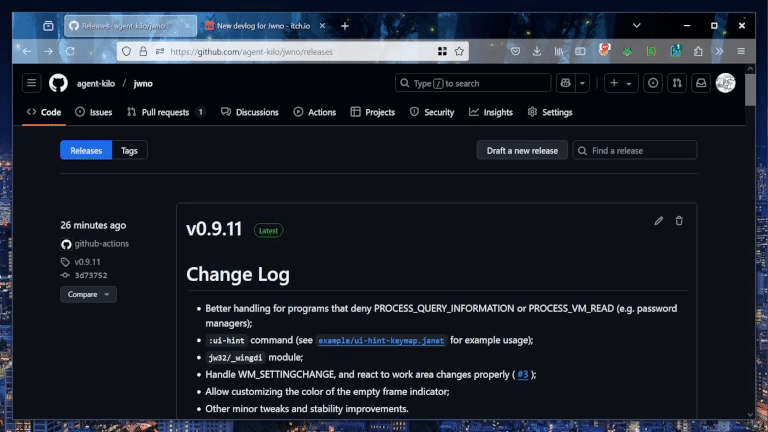The width and height of the screenshot is (768, 432).
Task: Show more toolbar tools overflow chevron
Action: click(x=719, y=51)
